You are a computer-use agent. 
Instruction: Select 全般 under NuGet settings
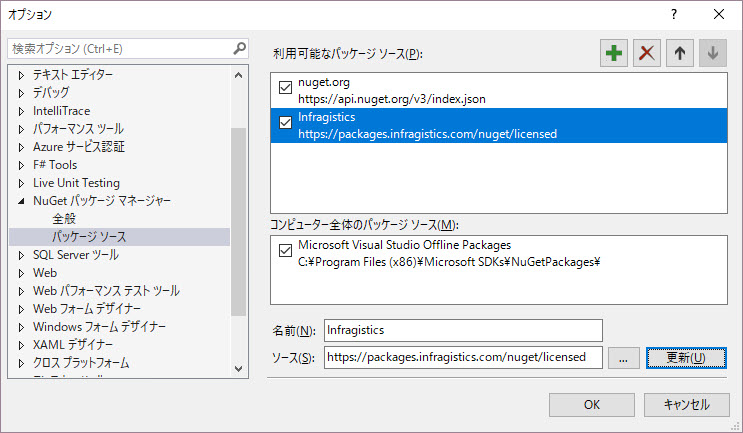point(64,219)
